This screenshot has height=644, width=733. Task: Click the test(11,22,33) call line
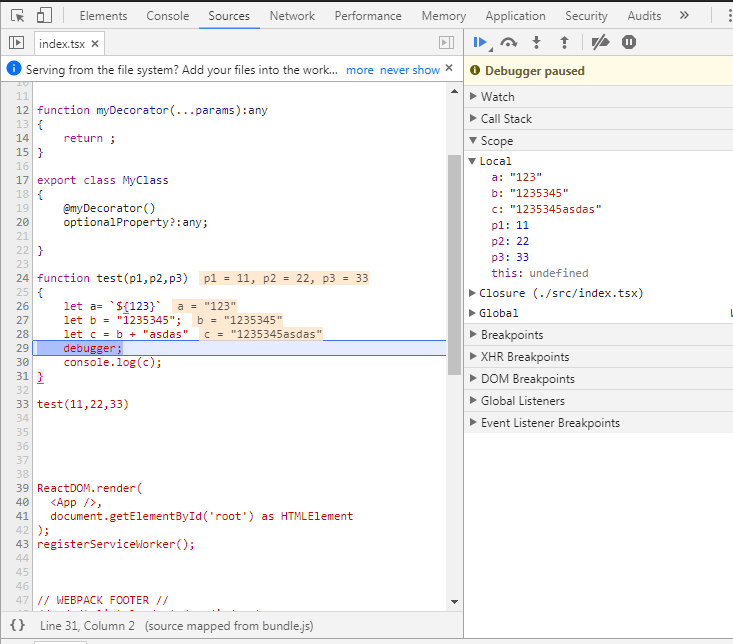tap(83, 404)
